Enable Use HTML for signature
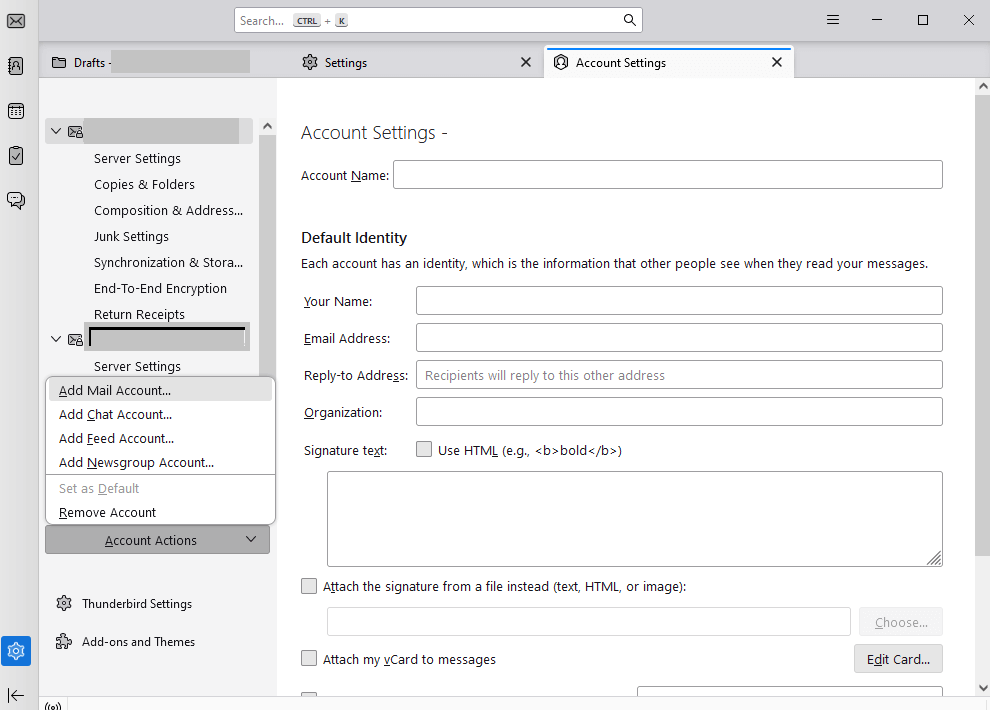 (x=424, y=449)
